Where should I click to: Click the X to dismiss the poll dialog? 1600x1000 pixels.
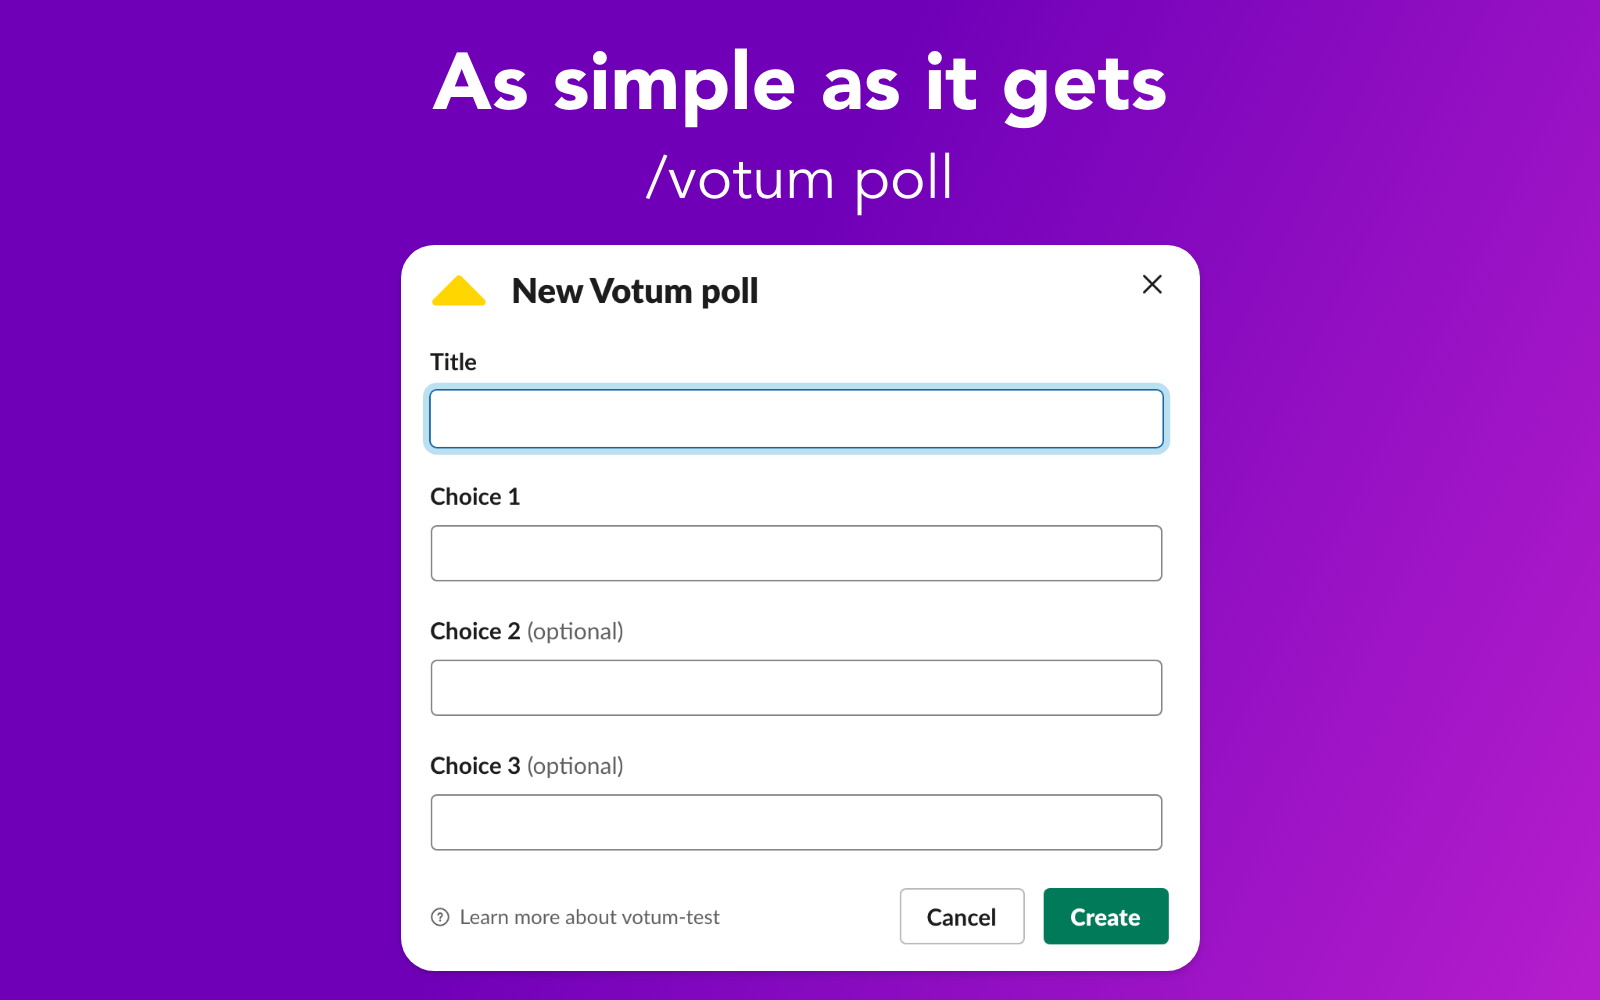point(1152,284)
